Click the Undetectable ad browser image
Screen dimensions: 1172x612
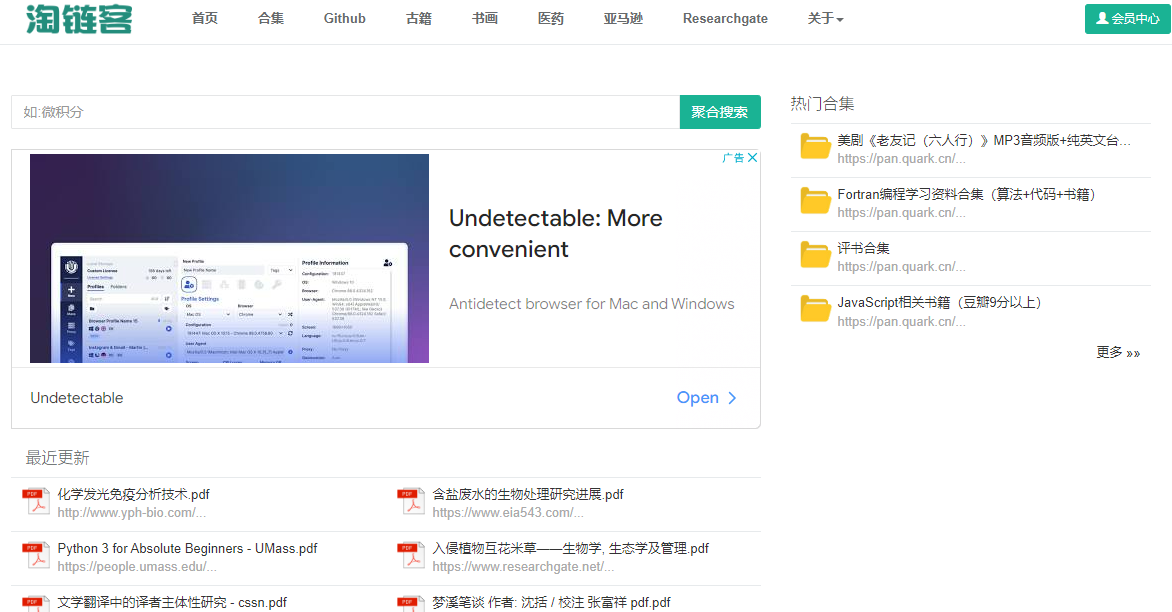click(x=229, y=259)
